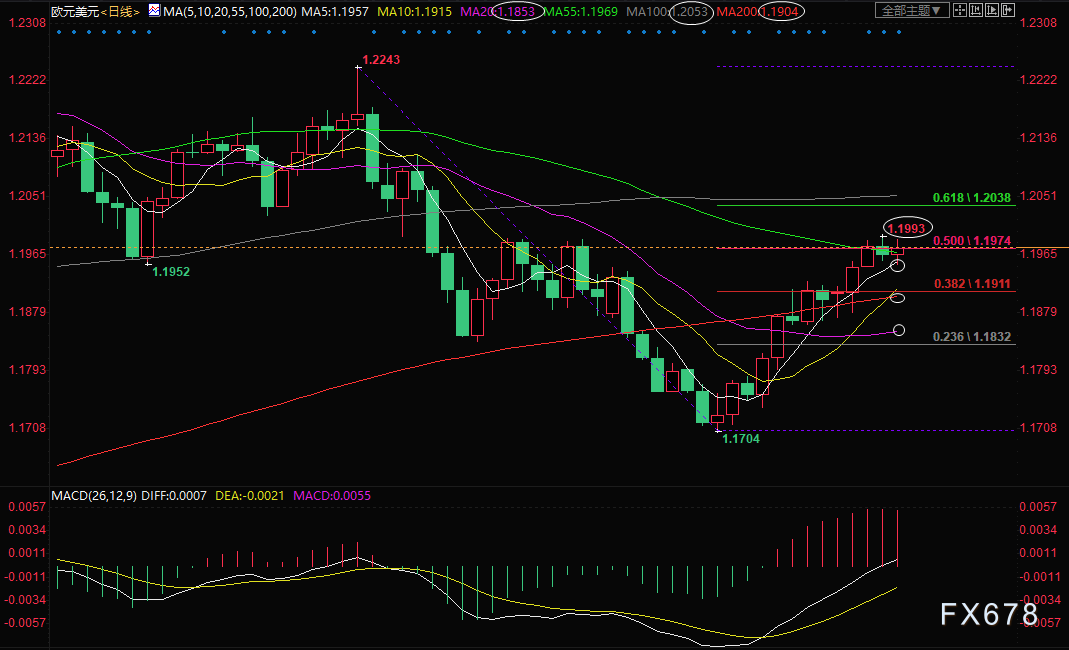The image size is (1069, 650).
Task: Click the MA10:1.1915 value
Action: 415,12
